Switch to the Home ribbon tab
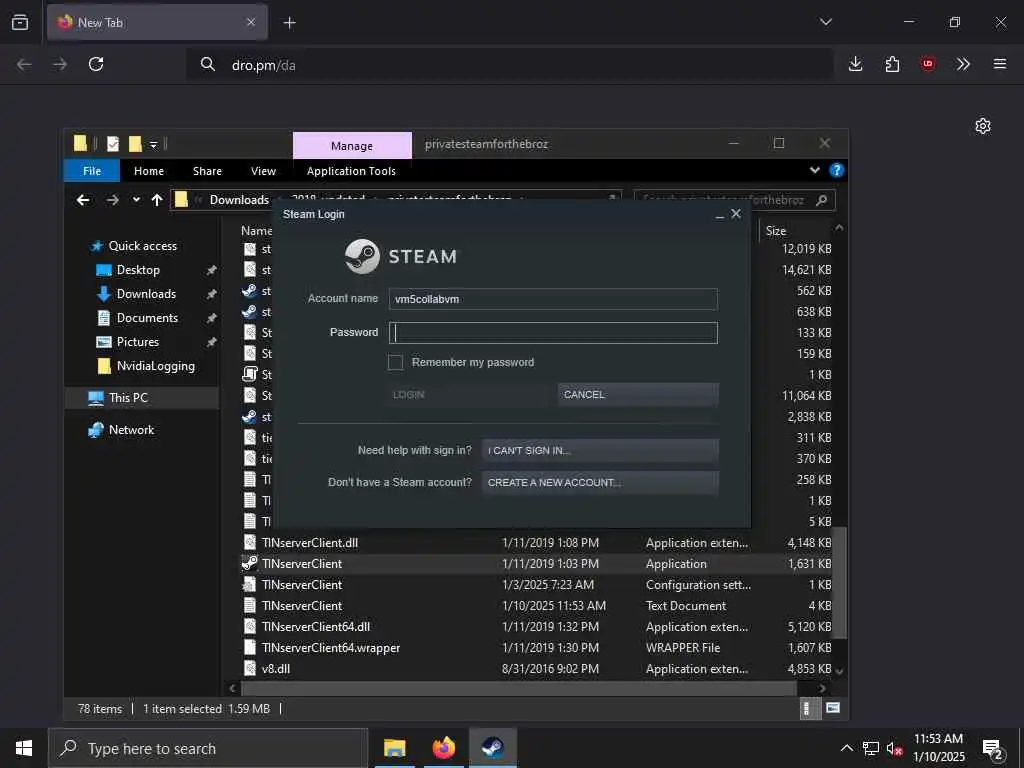Screen dimensions: 1024x768 (x=149, y=171)
